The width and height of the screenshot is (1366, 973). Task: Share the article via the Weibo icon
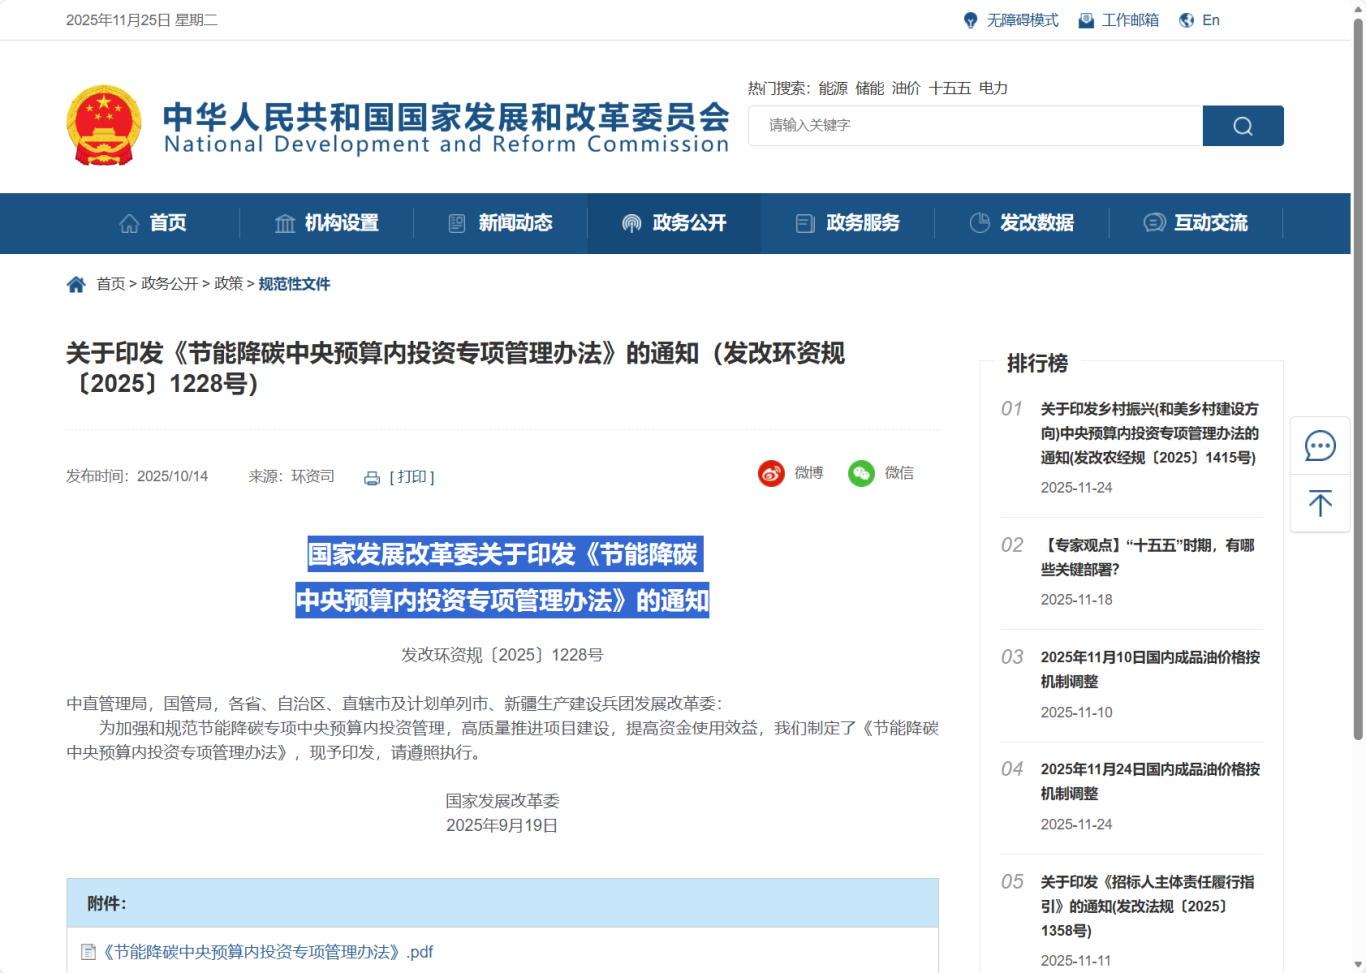coord(772,473)
